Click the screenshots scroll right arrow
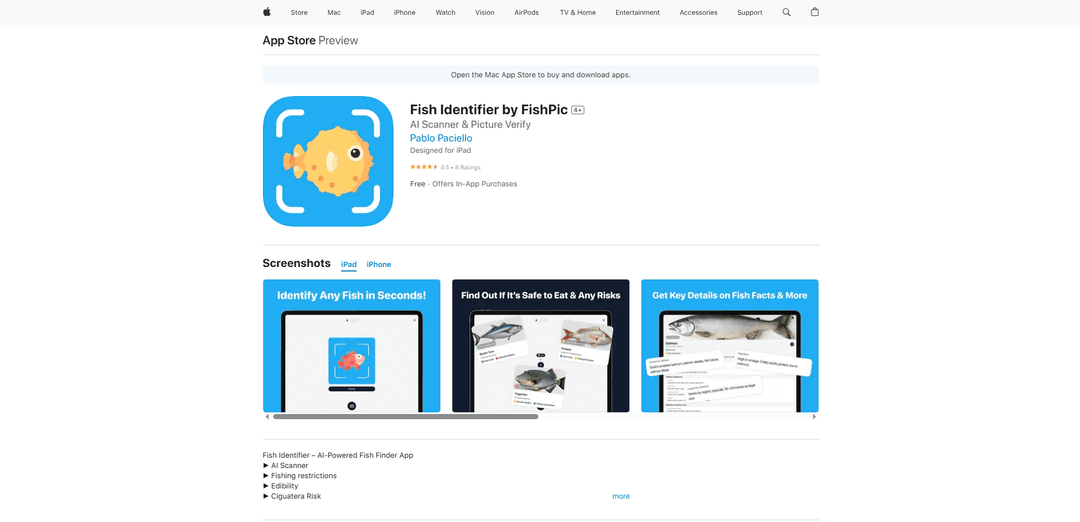The width and height of the screenshot is (1080, 522). click(x=814, y=417)
